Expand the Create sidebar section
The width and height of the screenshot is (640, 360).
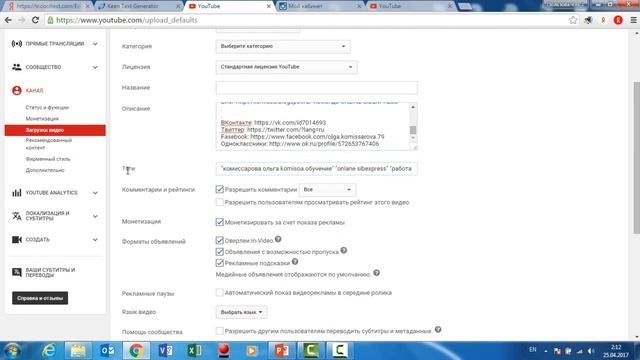click(x=95, y=240)
